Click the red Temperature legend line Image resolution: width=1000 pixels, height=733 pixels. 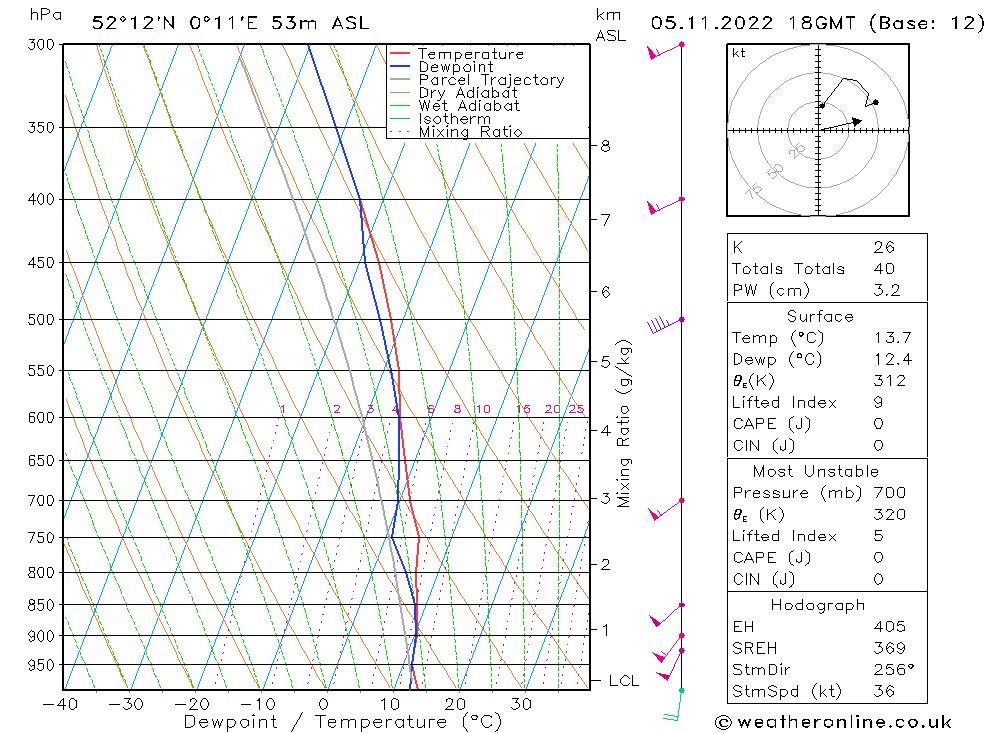tap(400, 54)
